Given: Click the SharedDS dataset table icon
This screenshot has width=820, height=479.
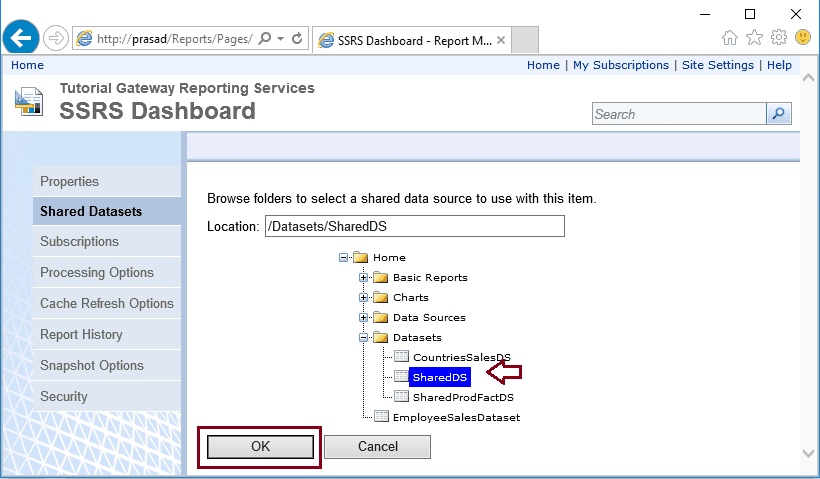Looking at the screenshot, I should pyautogui.click(x=401, y=376).
